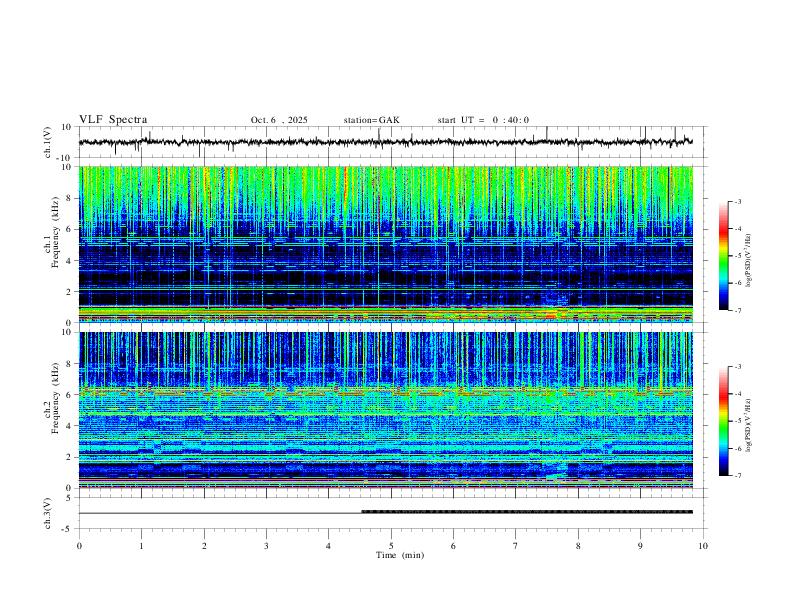This screenshot has height=612, width=792.
Task: Click the x-axis tick label "2"
Action: coord(204,546)
